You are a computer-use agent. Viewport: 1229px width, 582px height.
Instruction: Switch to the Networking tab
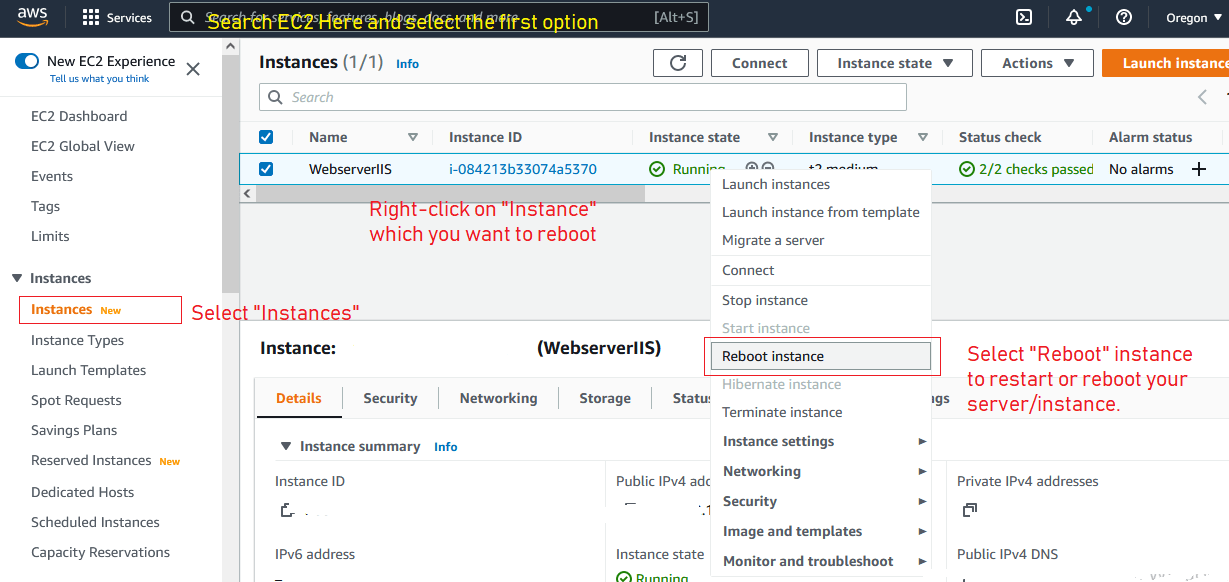point(498,398)
